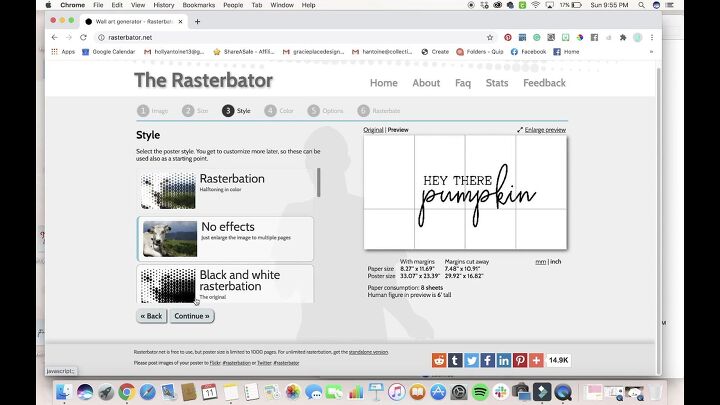Open the Apps grid in the bookmarks bar

tap(63, 52)
